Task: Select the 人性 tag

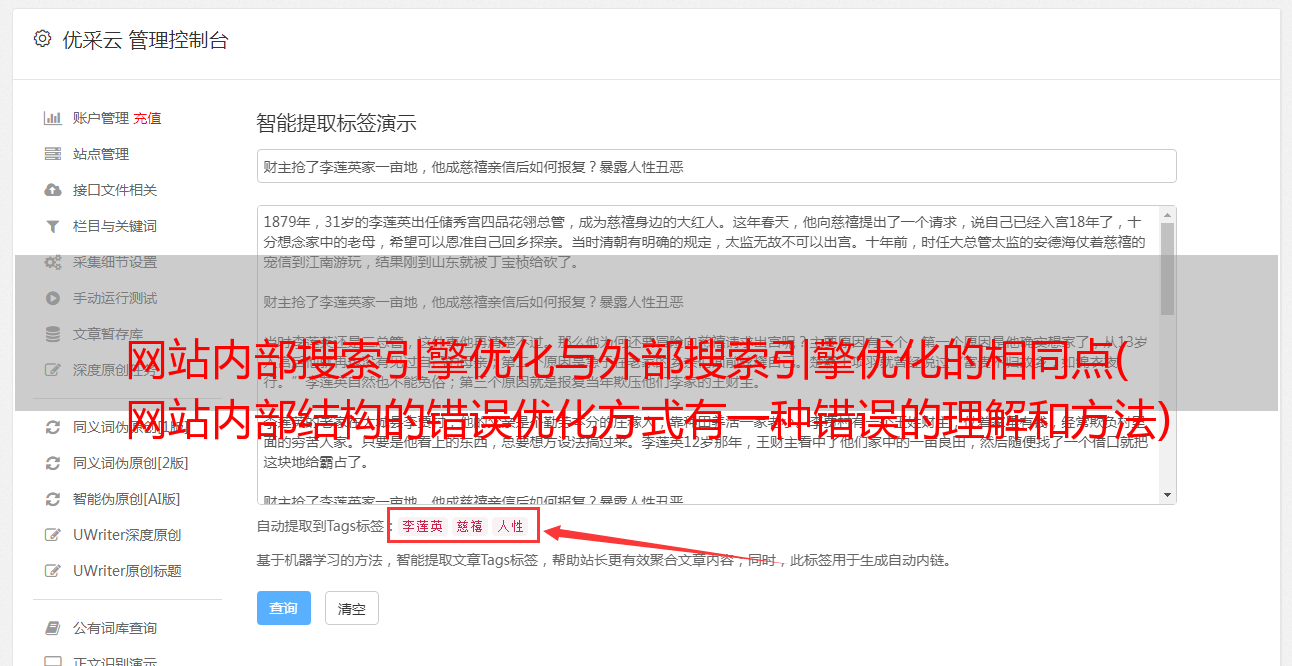Action: [x=511, y=526]
